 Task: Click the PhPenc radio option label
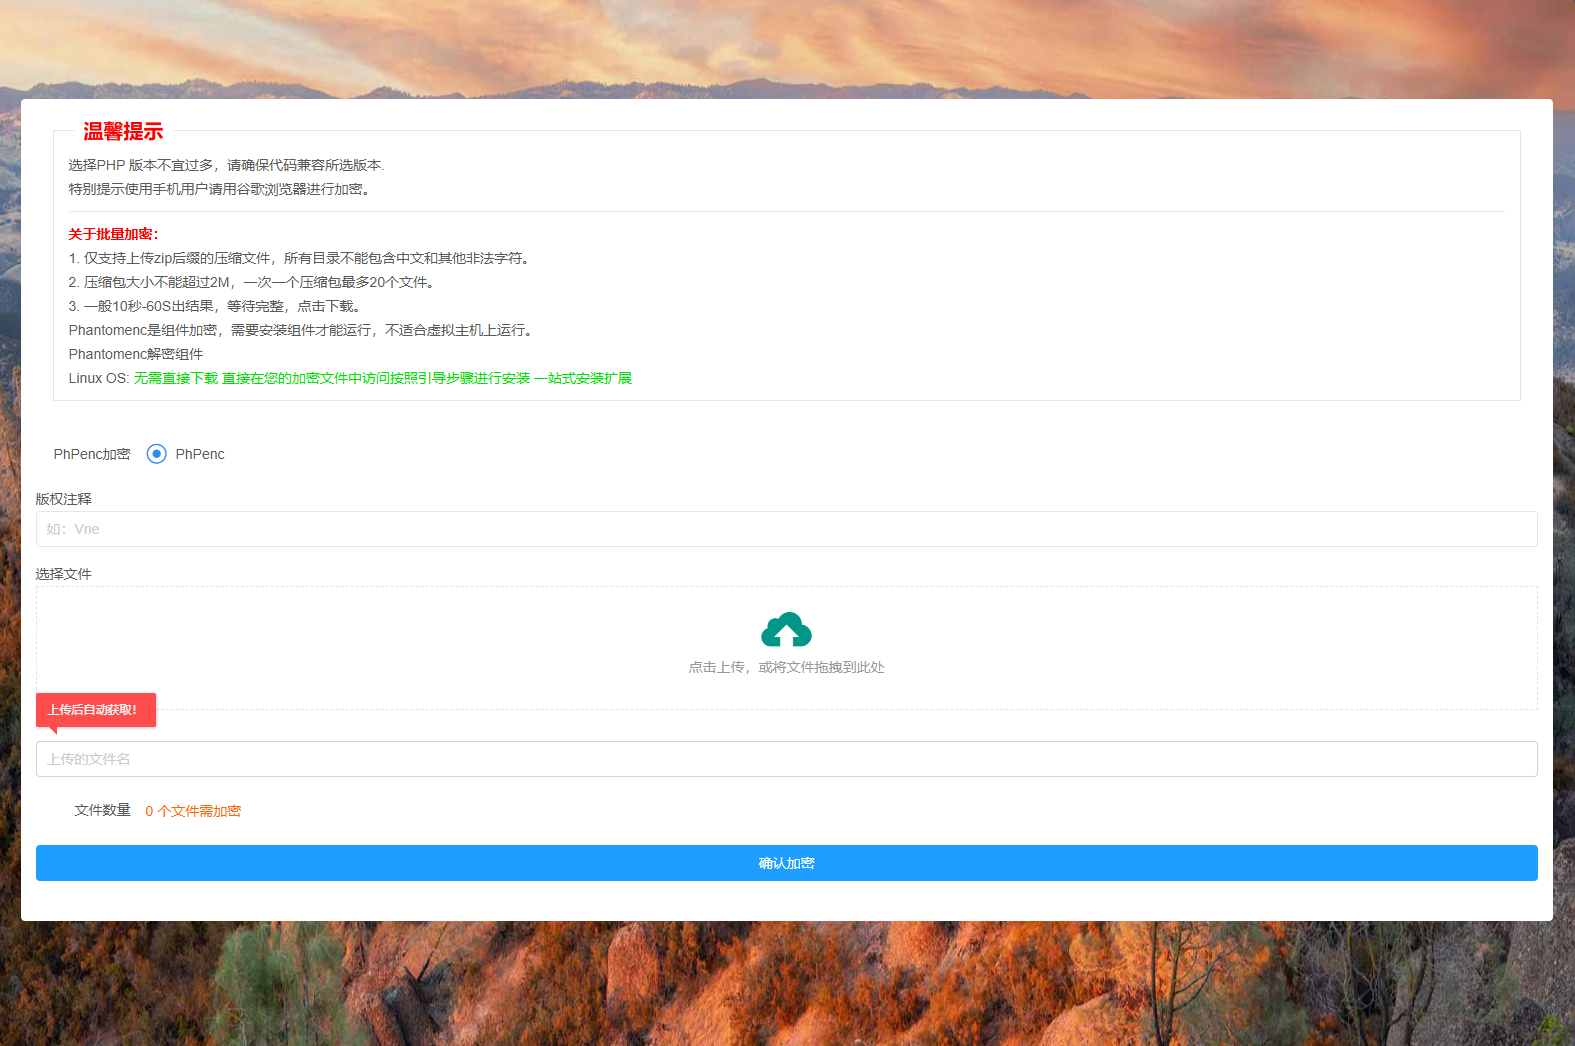(x=200, y=454)
